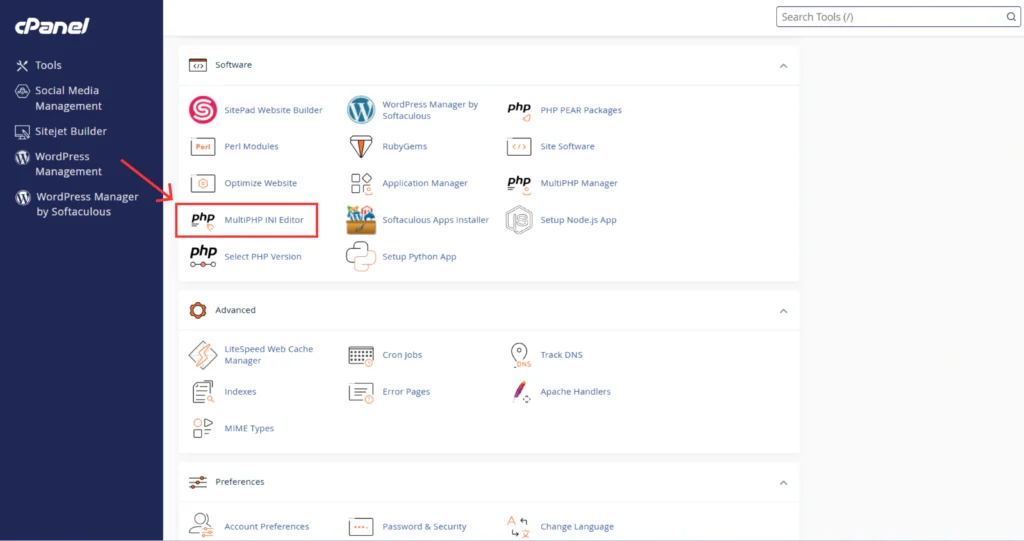1024x541 pixels.
Task: Open the PHP PEAR Packages link
Action: click(x=581, y=110)
